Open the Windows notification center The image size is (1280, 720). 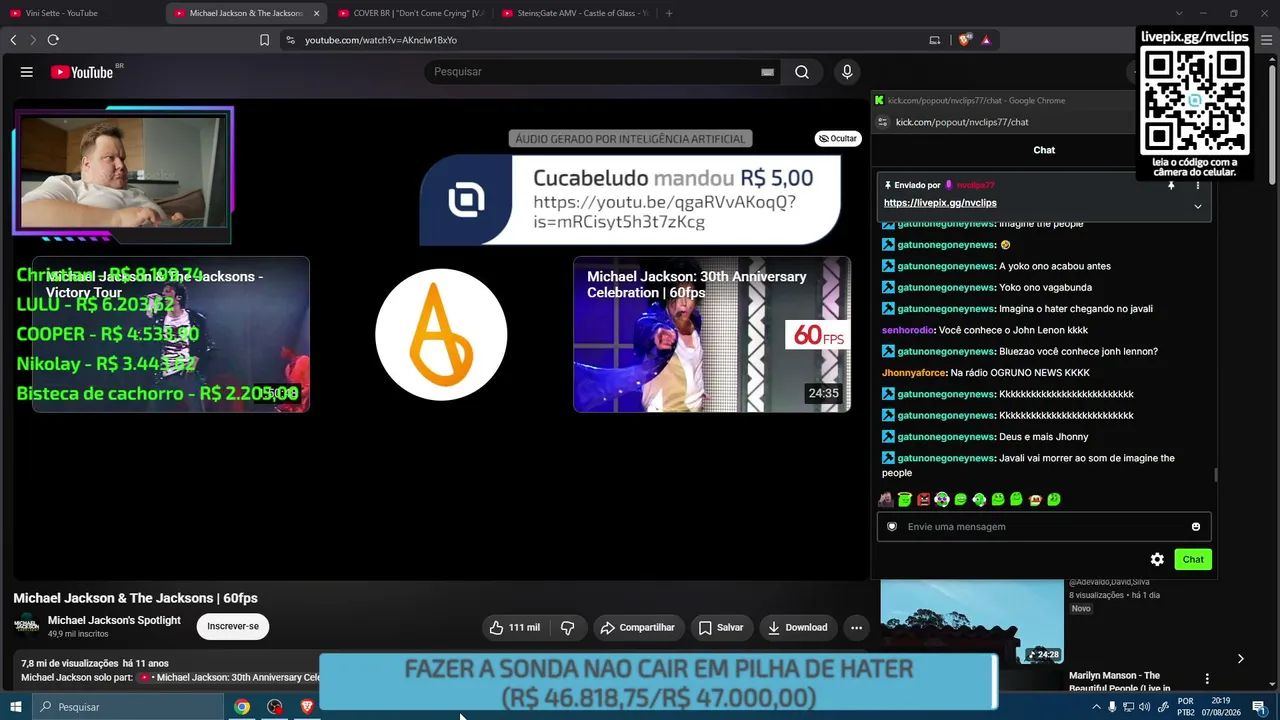[x=1258, y=707]
